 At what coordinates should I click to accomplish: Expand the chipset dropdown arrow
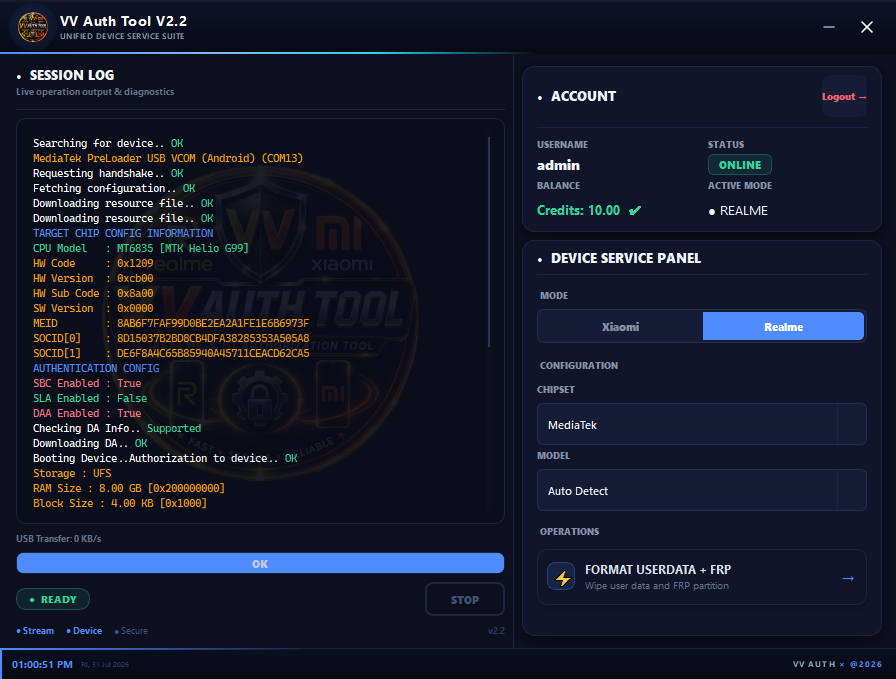(x=851, y=424)
